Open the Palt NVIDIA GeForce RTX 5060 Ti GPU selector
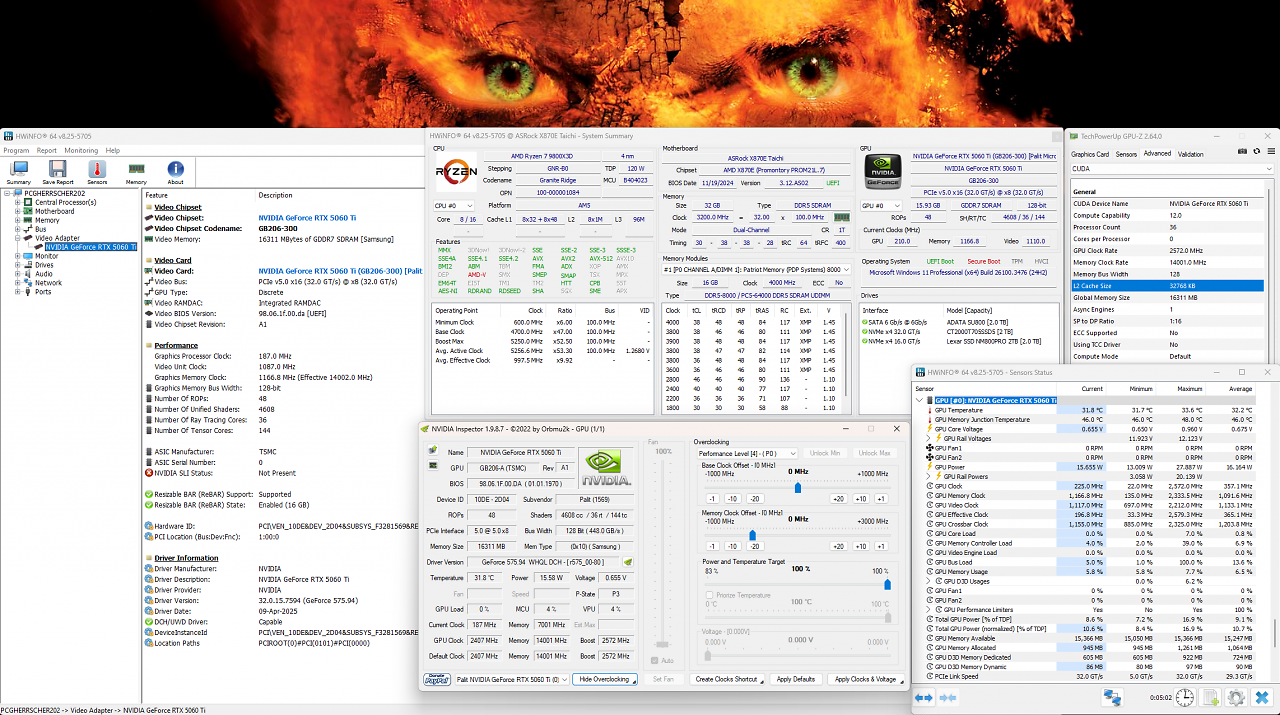1280x715 pixels. coord(510,679)
